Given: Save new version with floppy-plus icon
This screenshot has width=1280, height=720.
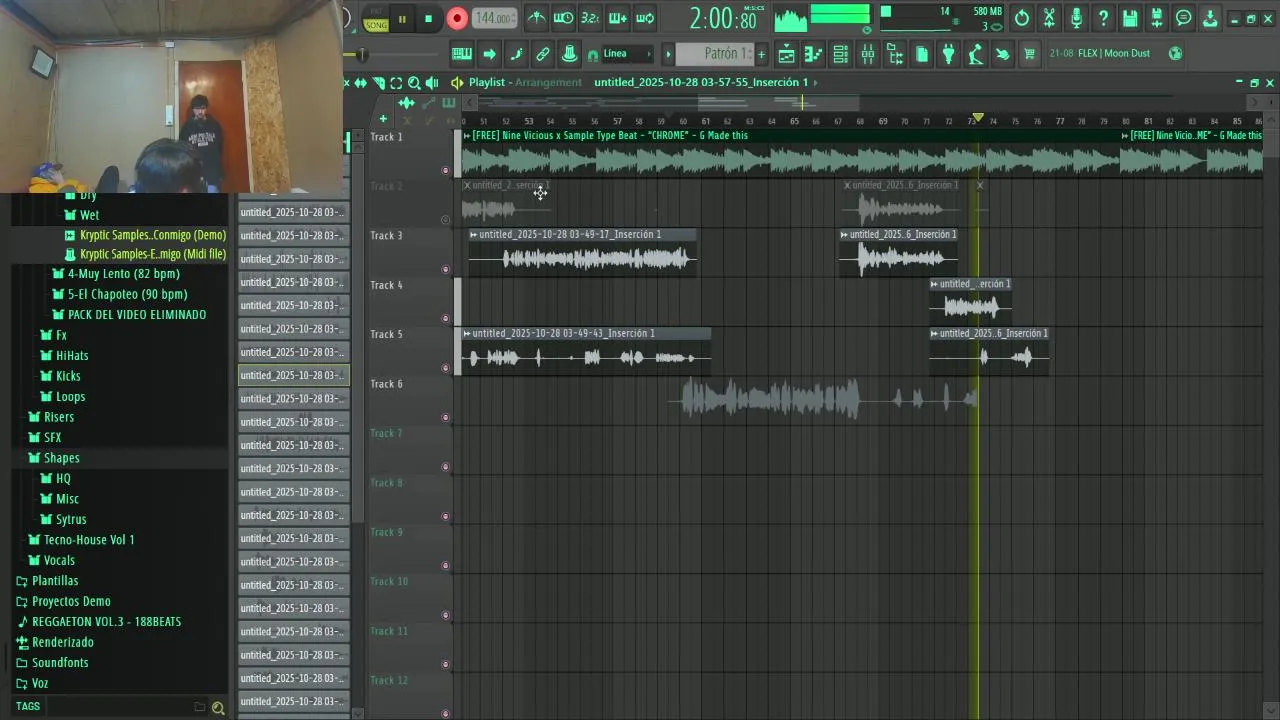Looking at the screenshot, I should pos(1157,18).
